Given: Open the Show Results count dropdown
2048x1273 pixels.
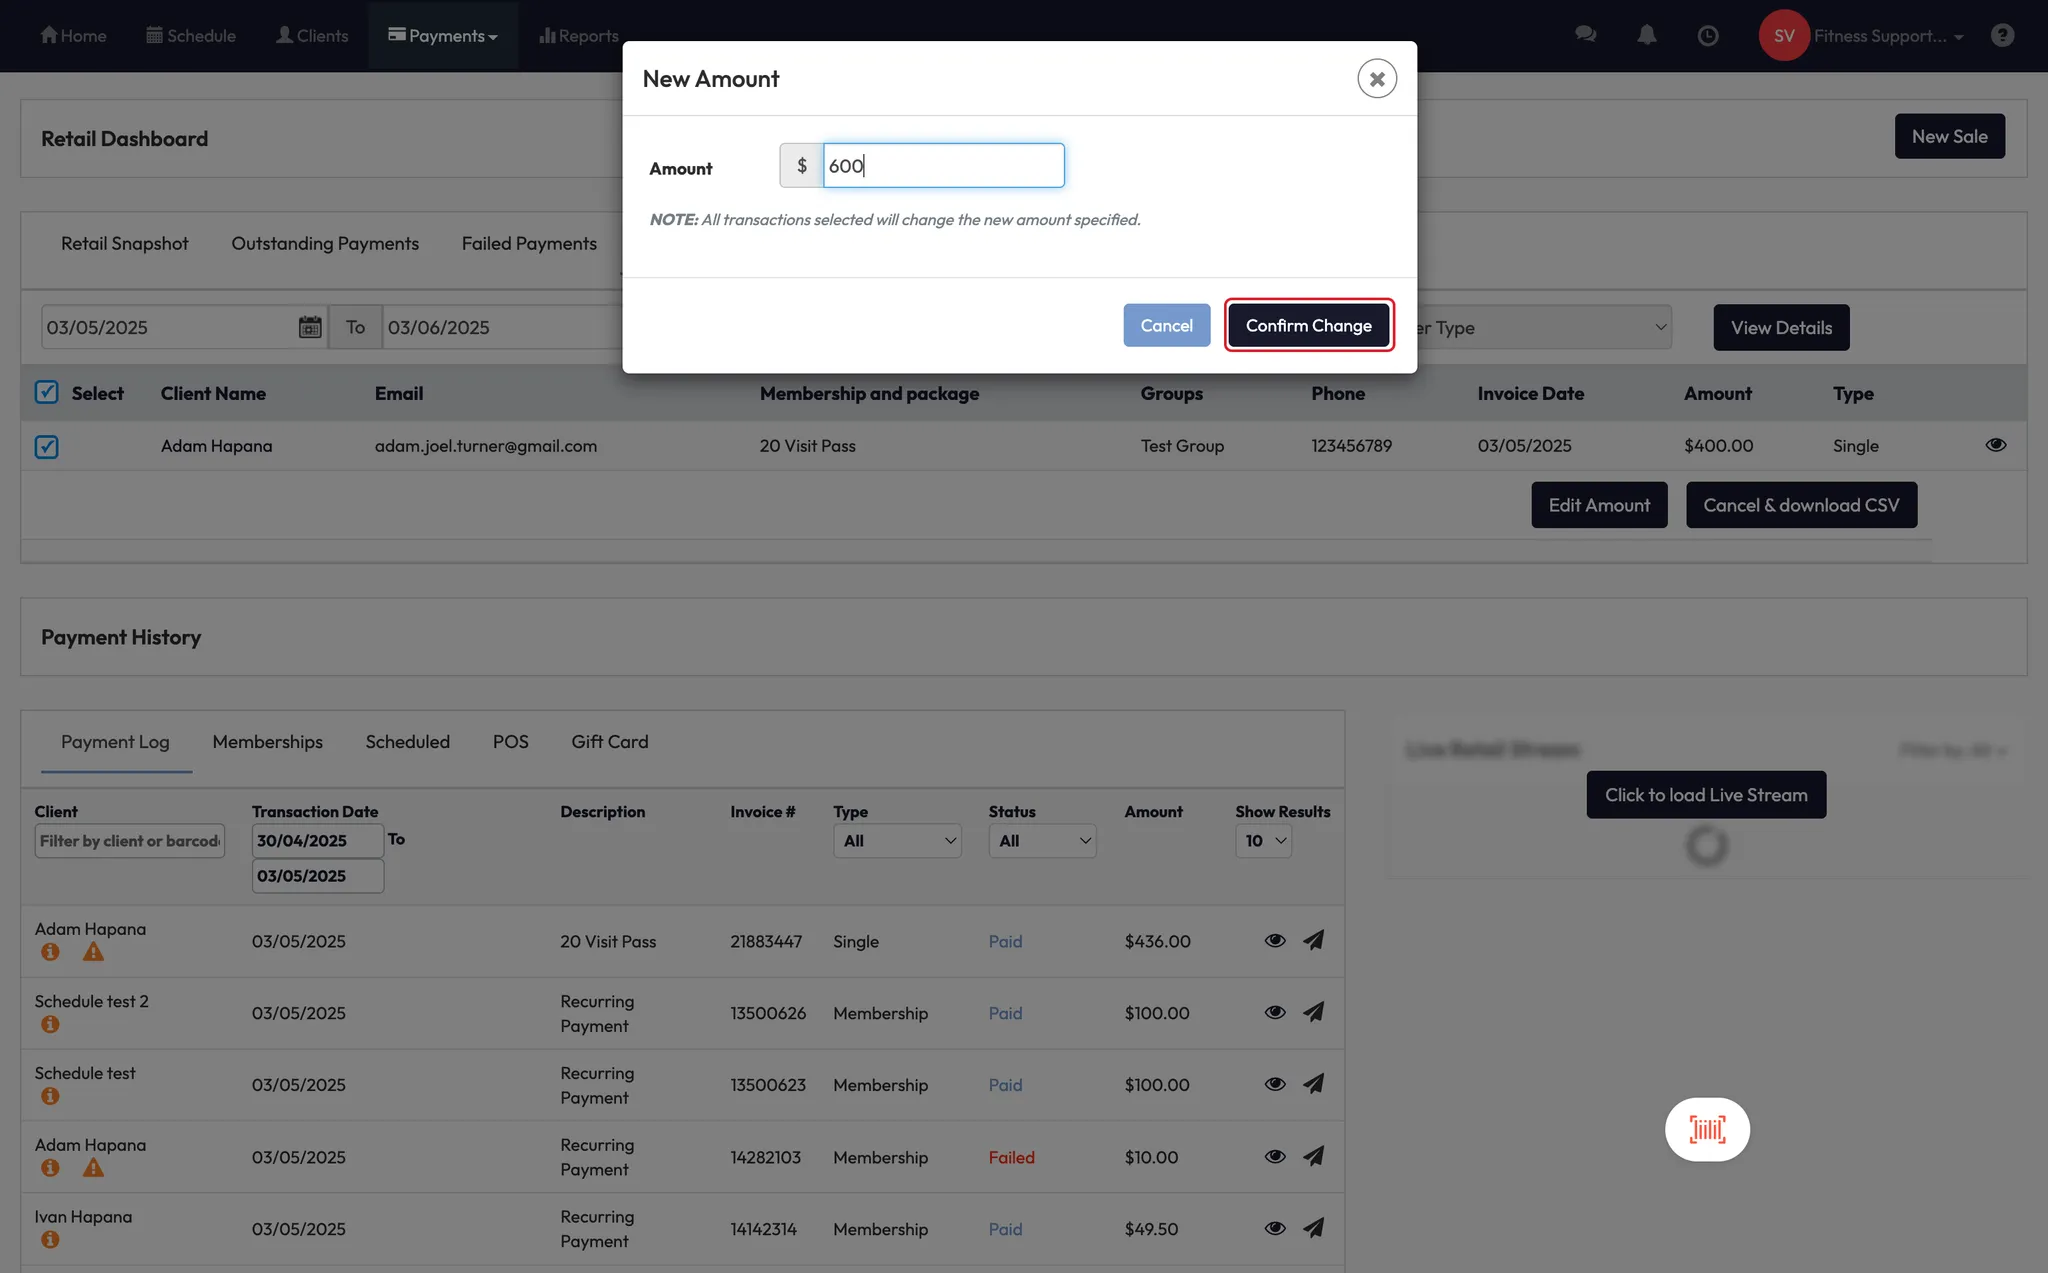Looking at the screenshot, I should tap(1263, 841).
